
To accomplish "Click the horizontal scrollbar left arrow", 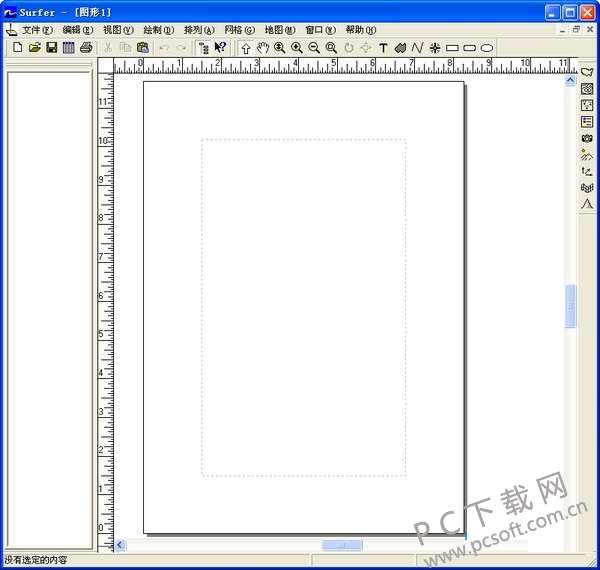I will coord(120,545).
